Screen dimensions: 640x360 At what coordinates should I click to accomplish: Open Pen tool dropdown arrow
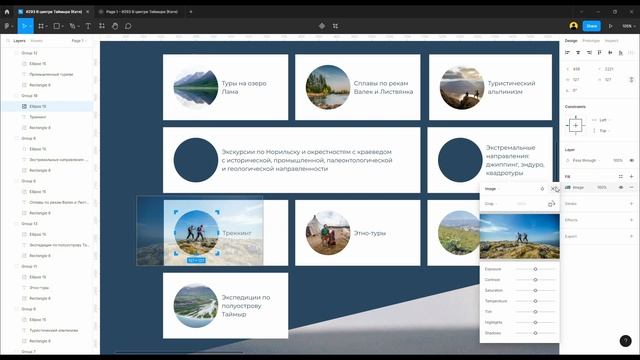(78, 27)
